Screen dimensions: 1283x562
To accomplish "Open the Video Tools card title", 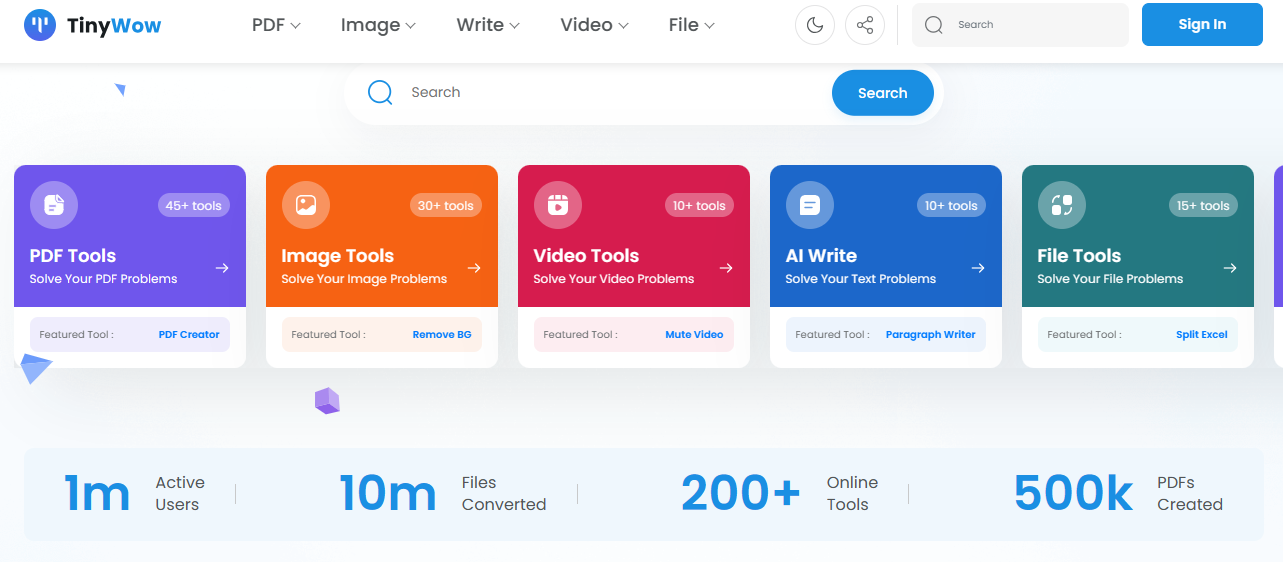I will coord(587,256).
